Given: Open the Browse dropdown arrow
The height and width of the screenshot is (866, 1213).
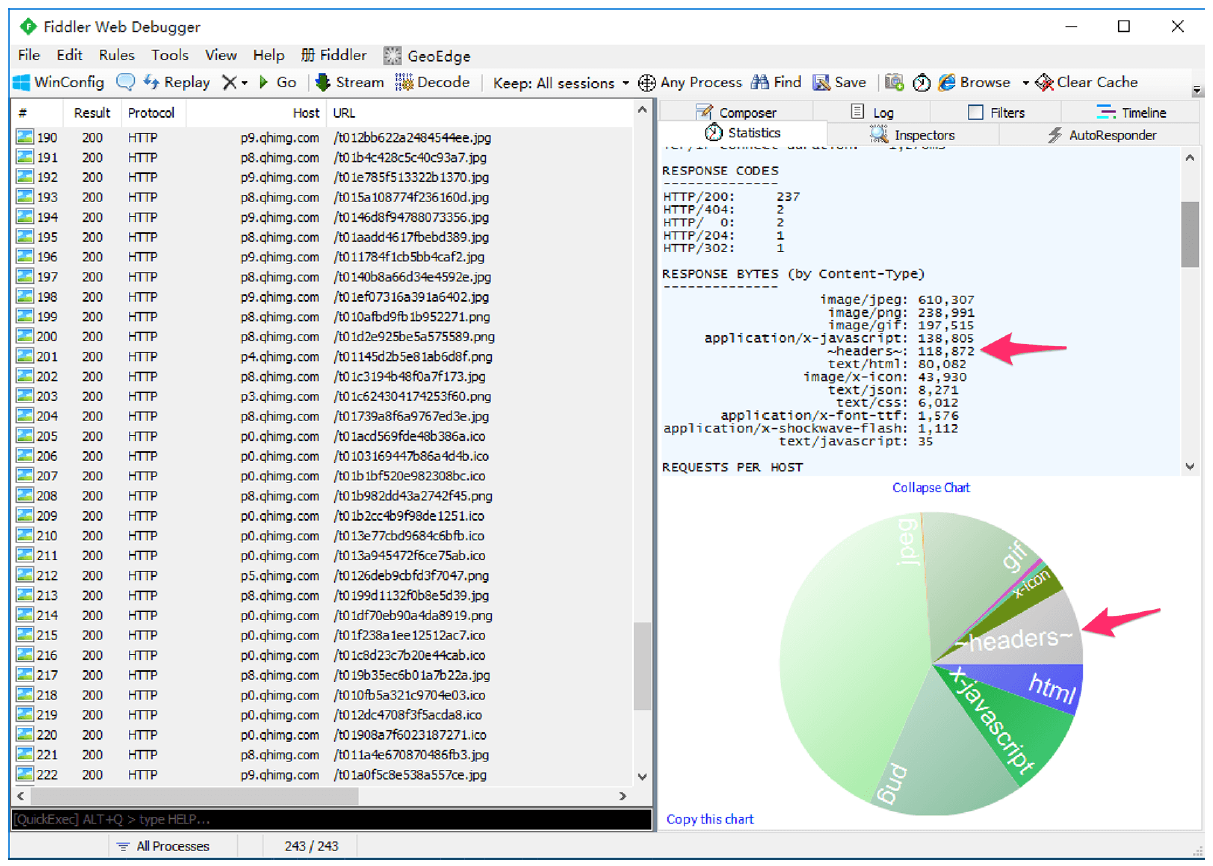Looking at the screenshot, I should [x=1025, y=83].
